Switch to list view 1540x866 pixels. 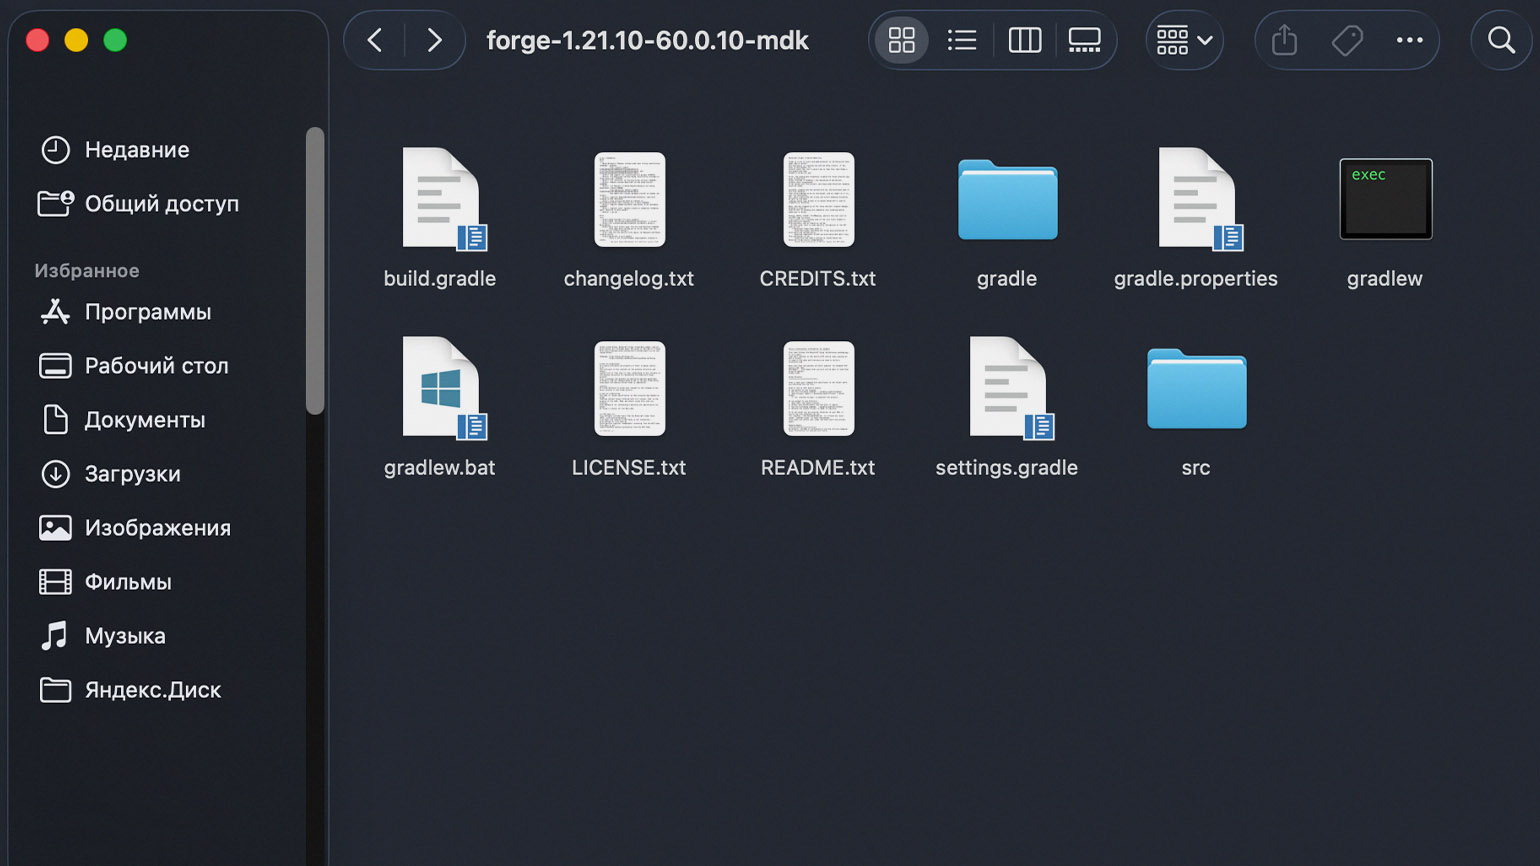(x=962, y=40)
